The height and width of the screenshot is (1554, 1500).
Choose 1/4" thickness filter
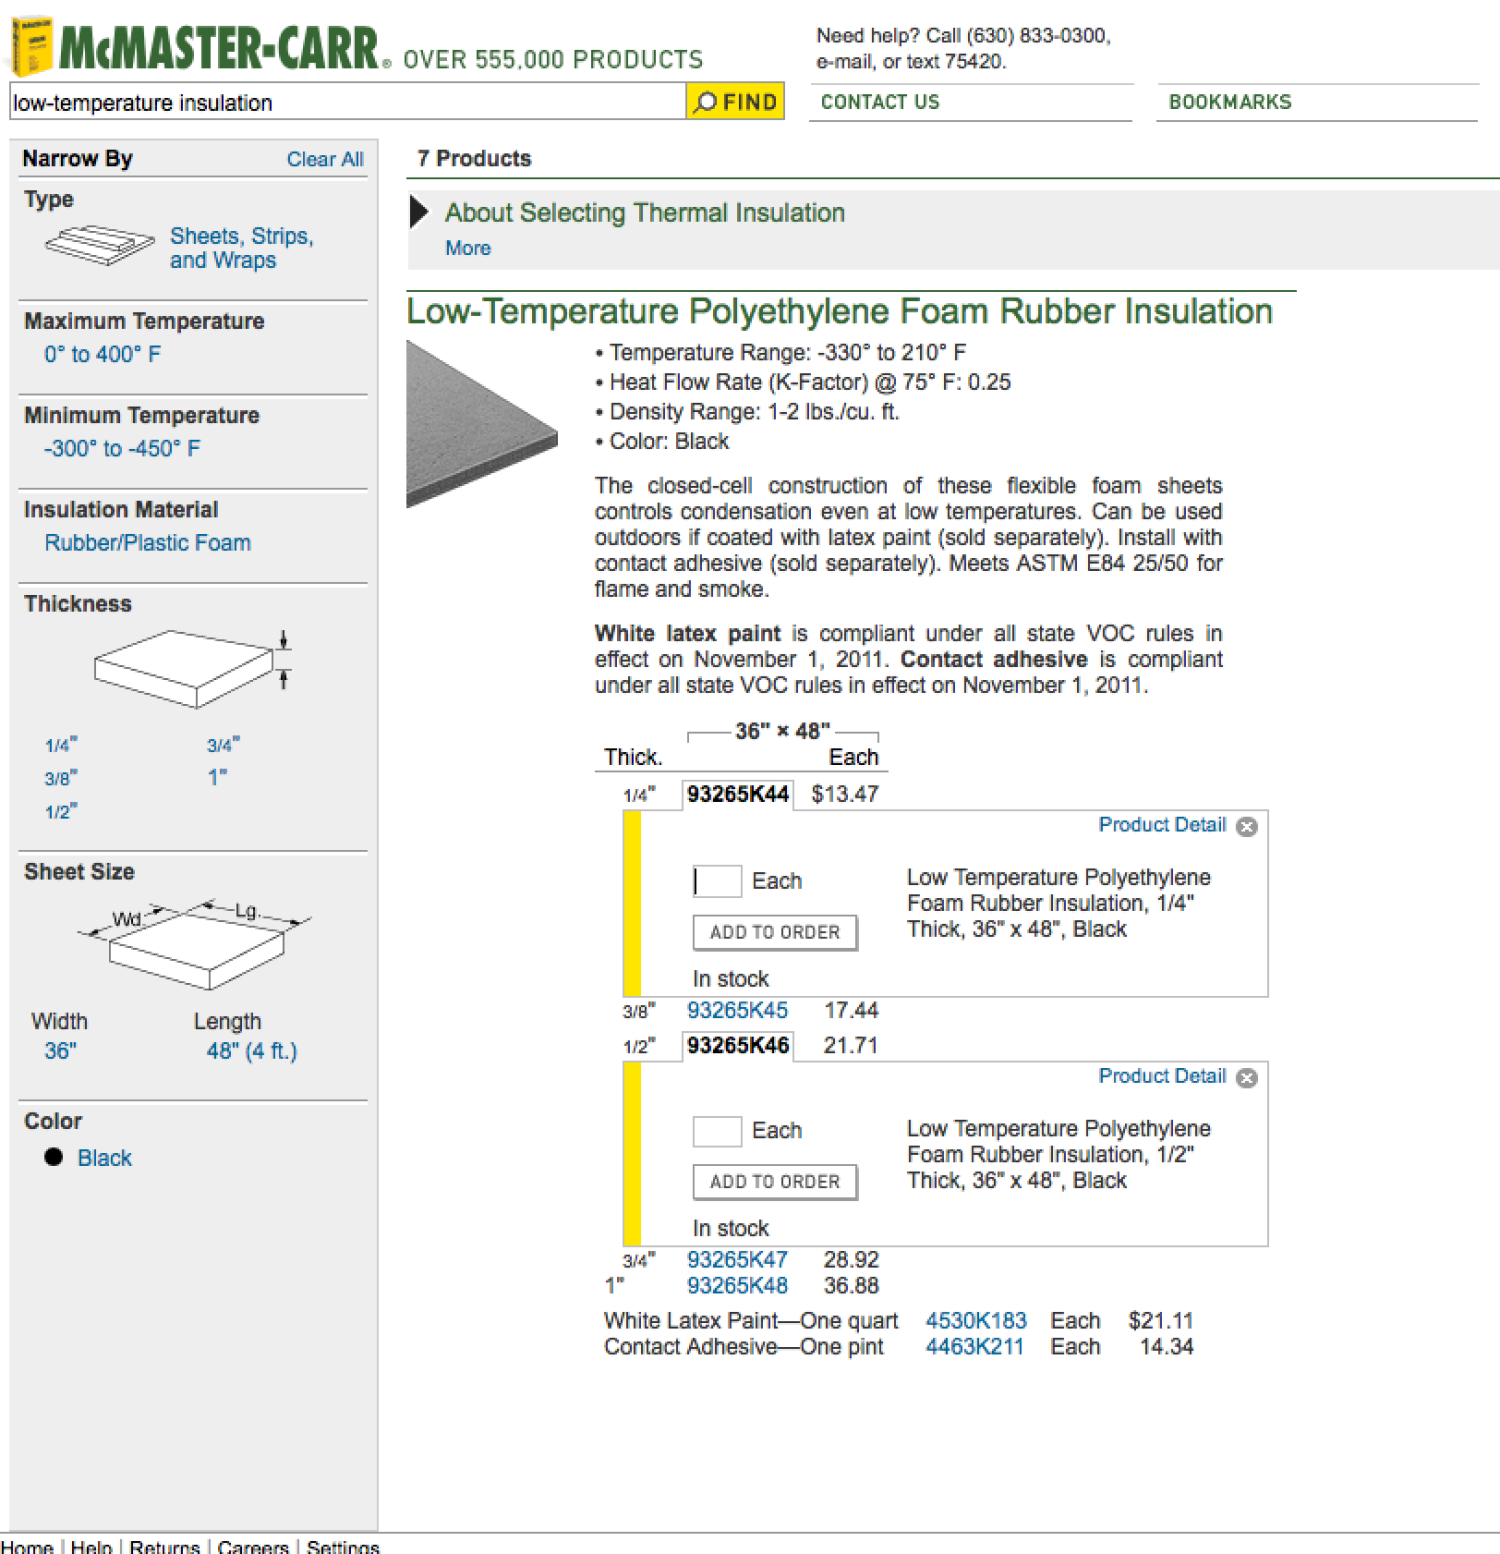[x=61, y=745]
